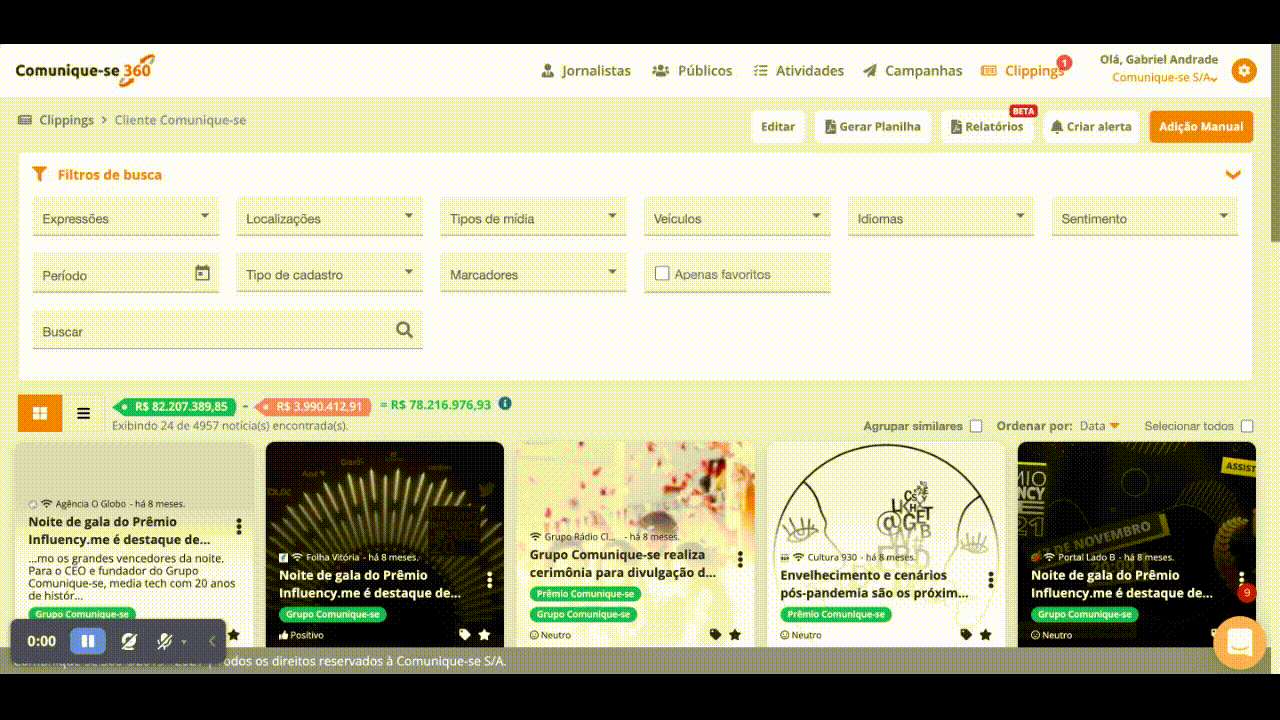
Task: Open the Clippings menu item
Action: [x=1022, y=71]
